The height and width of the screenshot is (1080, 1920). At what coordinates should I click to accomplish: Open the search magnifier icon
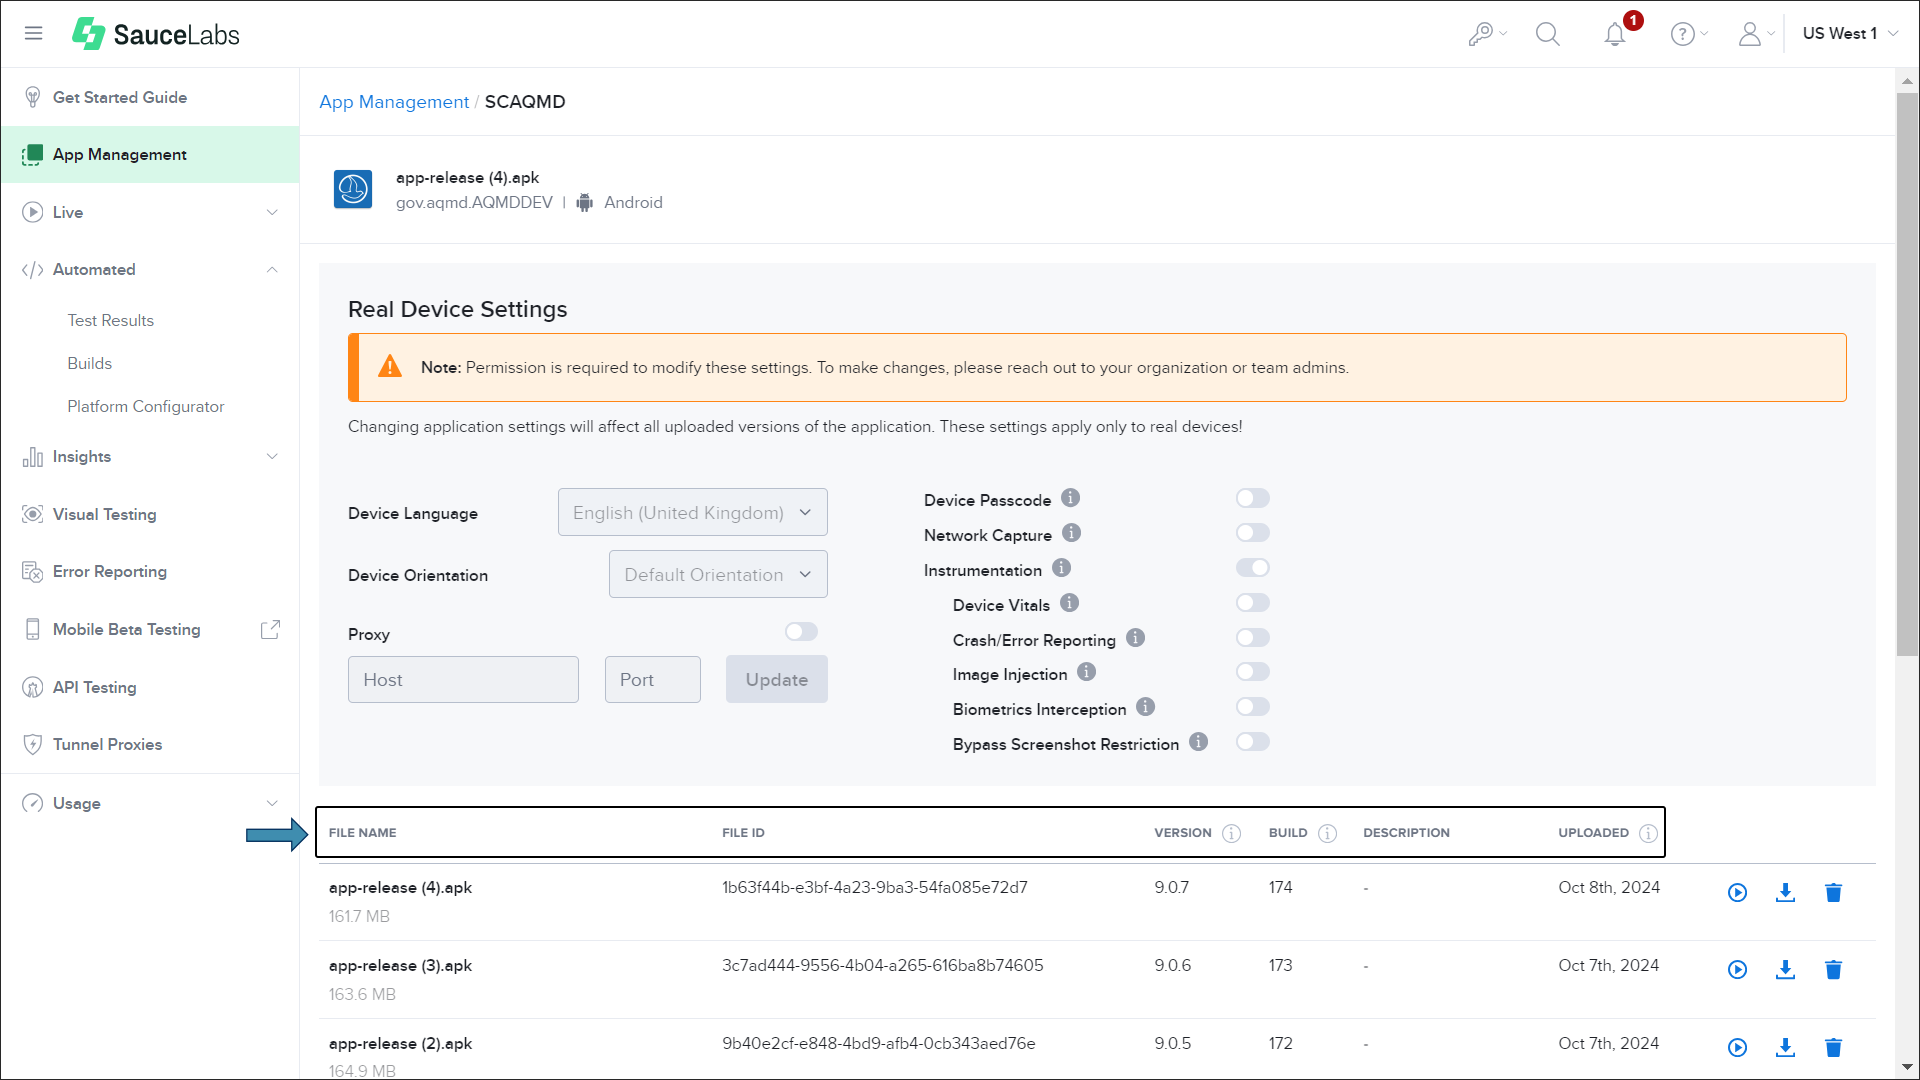pos(1547,34)
